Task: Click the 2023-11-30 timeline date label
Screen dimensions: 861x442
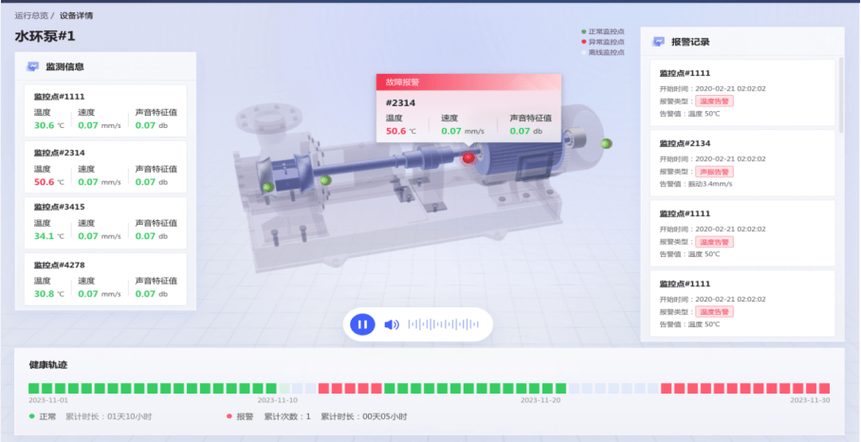Action: [810, 400]
